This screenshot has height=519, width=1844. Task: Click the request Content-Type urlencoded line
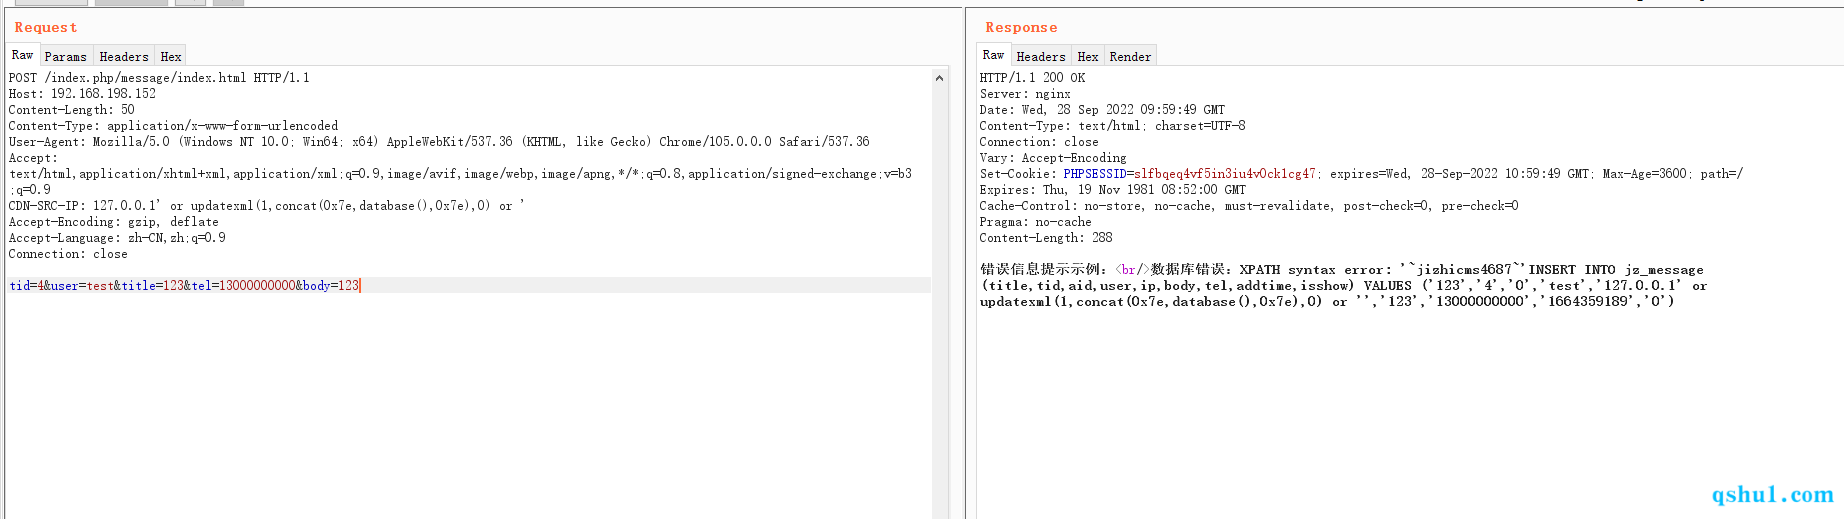(x=173, y=126)
